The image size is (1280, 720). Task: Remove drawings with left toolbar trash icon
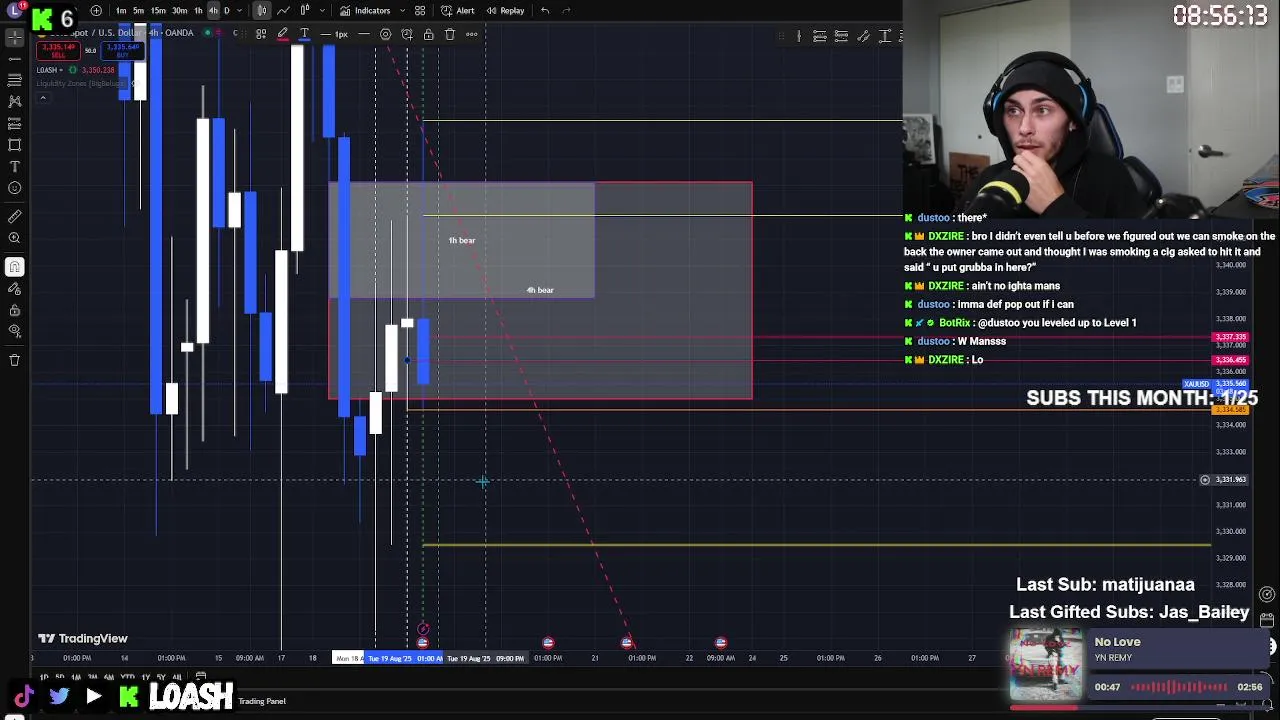14,359
